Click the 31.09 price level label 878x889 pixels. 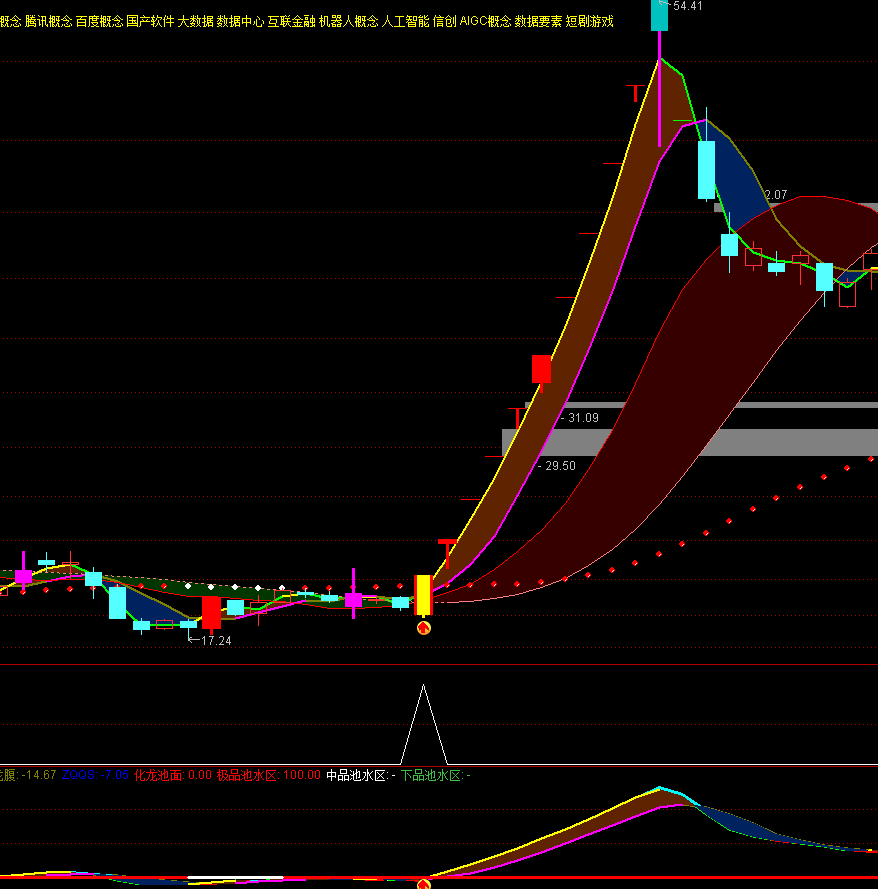click(582, 418)
